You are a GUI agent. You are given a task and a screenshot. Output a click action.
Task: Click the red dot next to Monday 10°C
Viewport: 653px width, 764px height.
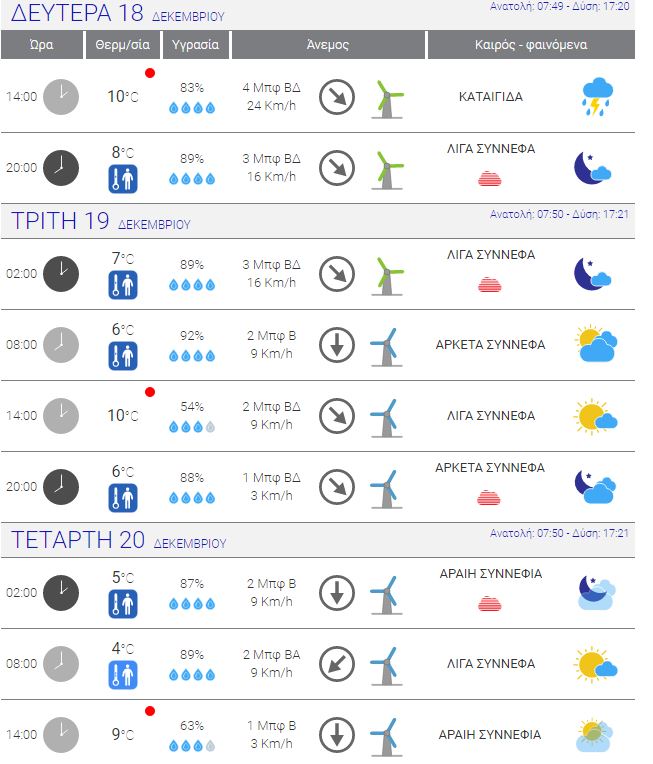coord(150,73)
